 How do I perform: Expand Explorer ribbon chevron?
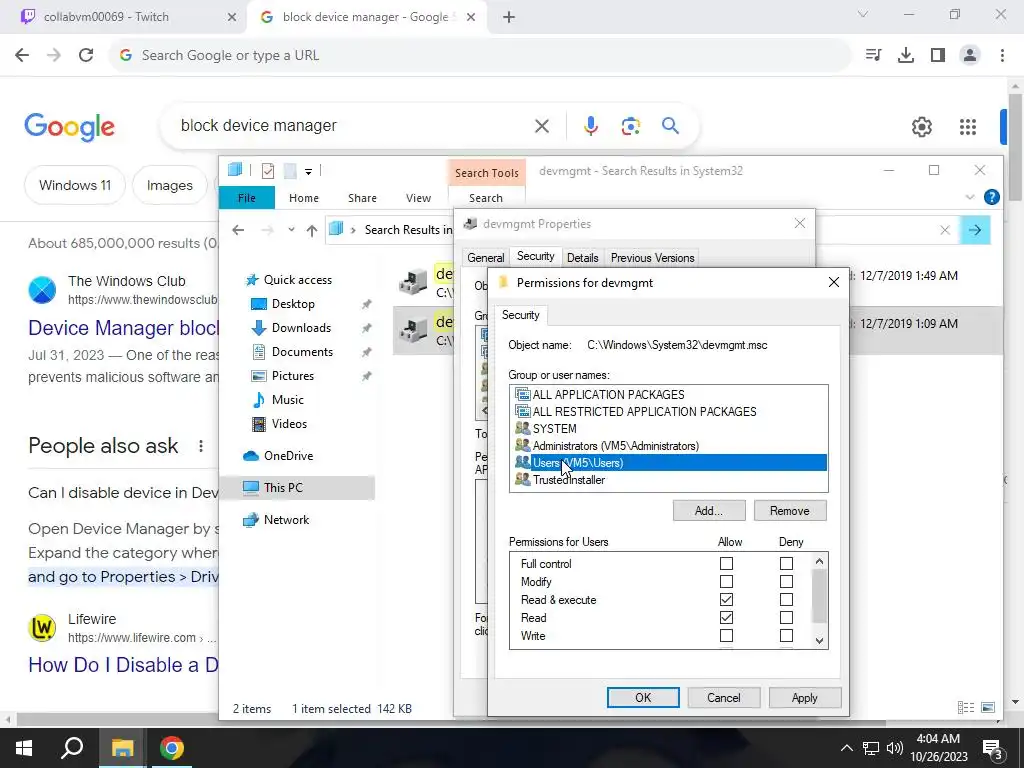click(x=970, y=197)
